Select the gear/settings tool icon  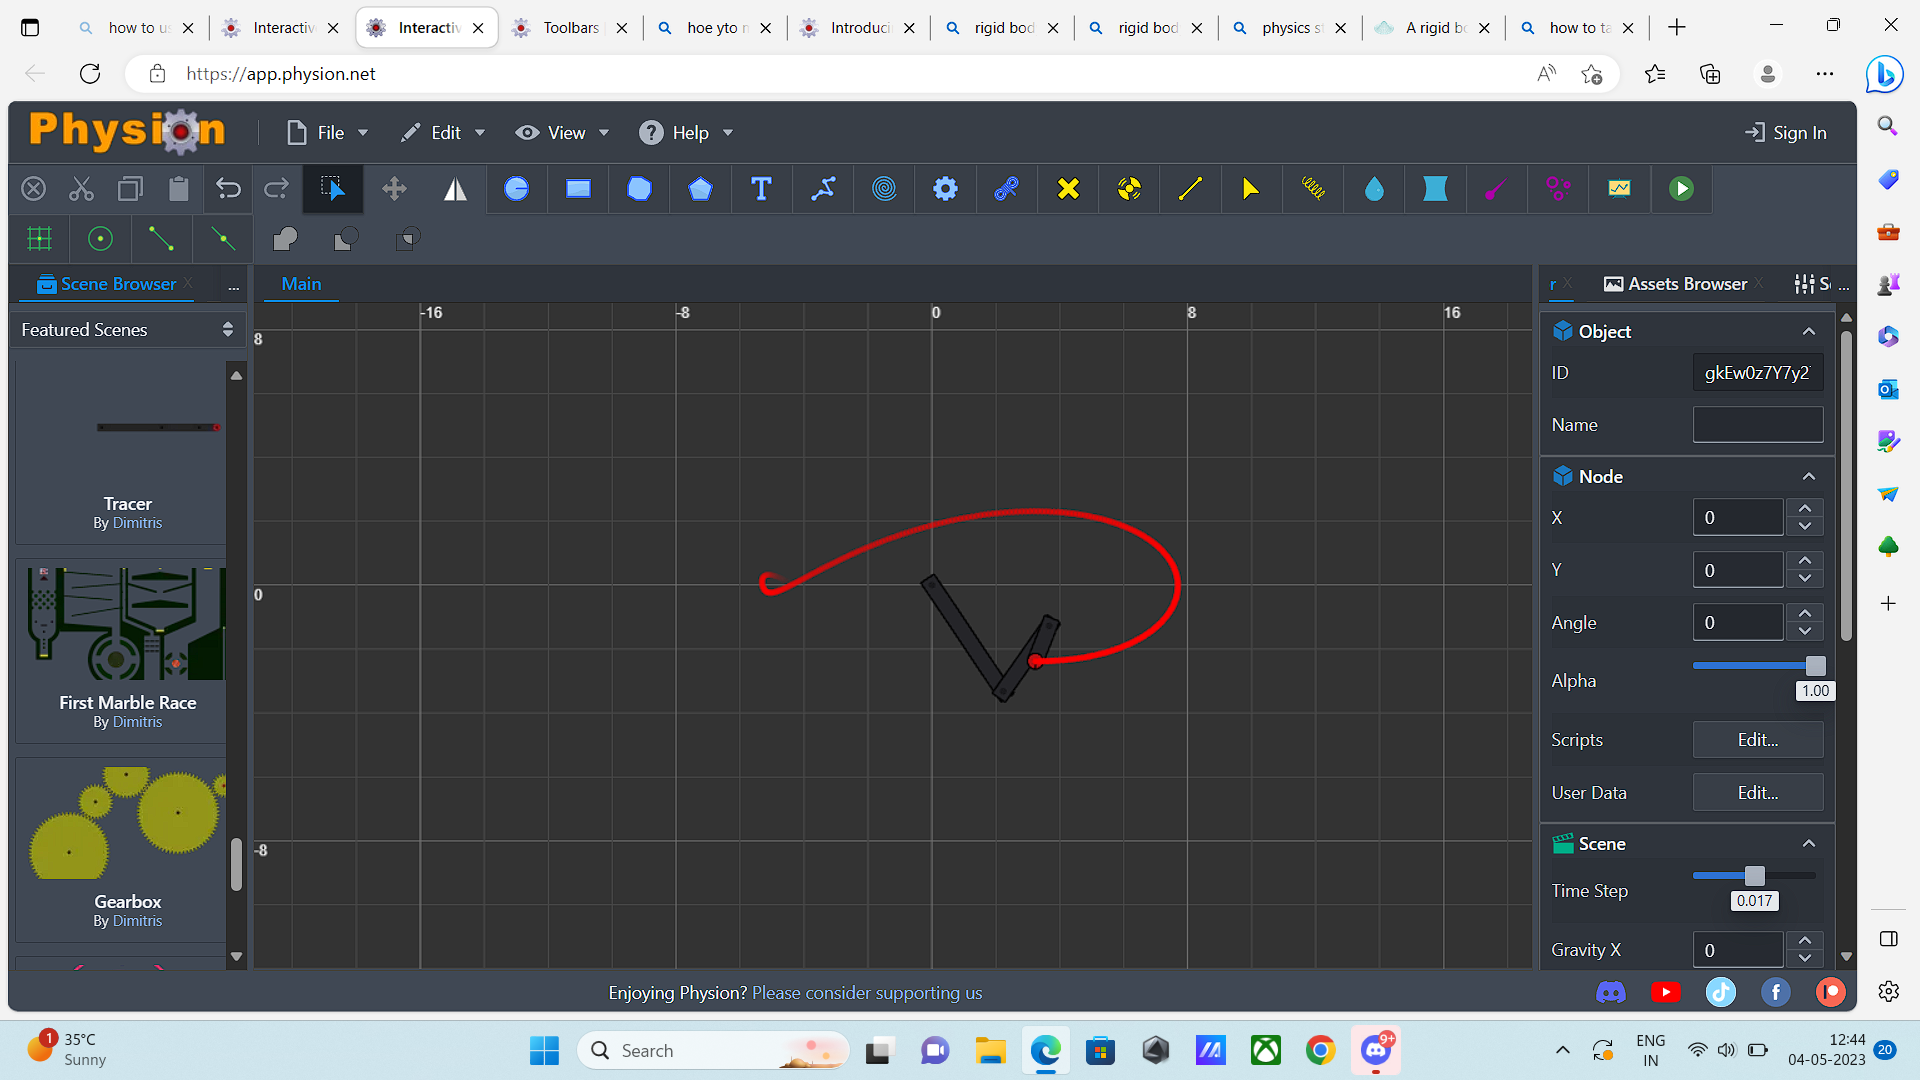pos(944,187)
